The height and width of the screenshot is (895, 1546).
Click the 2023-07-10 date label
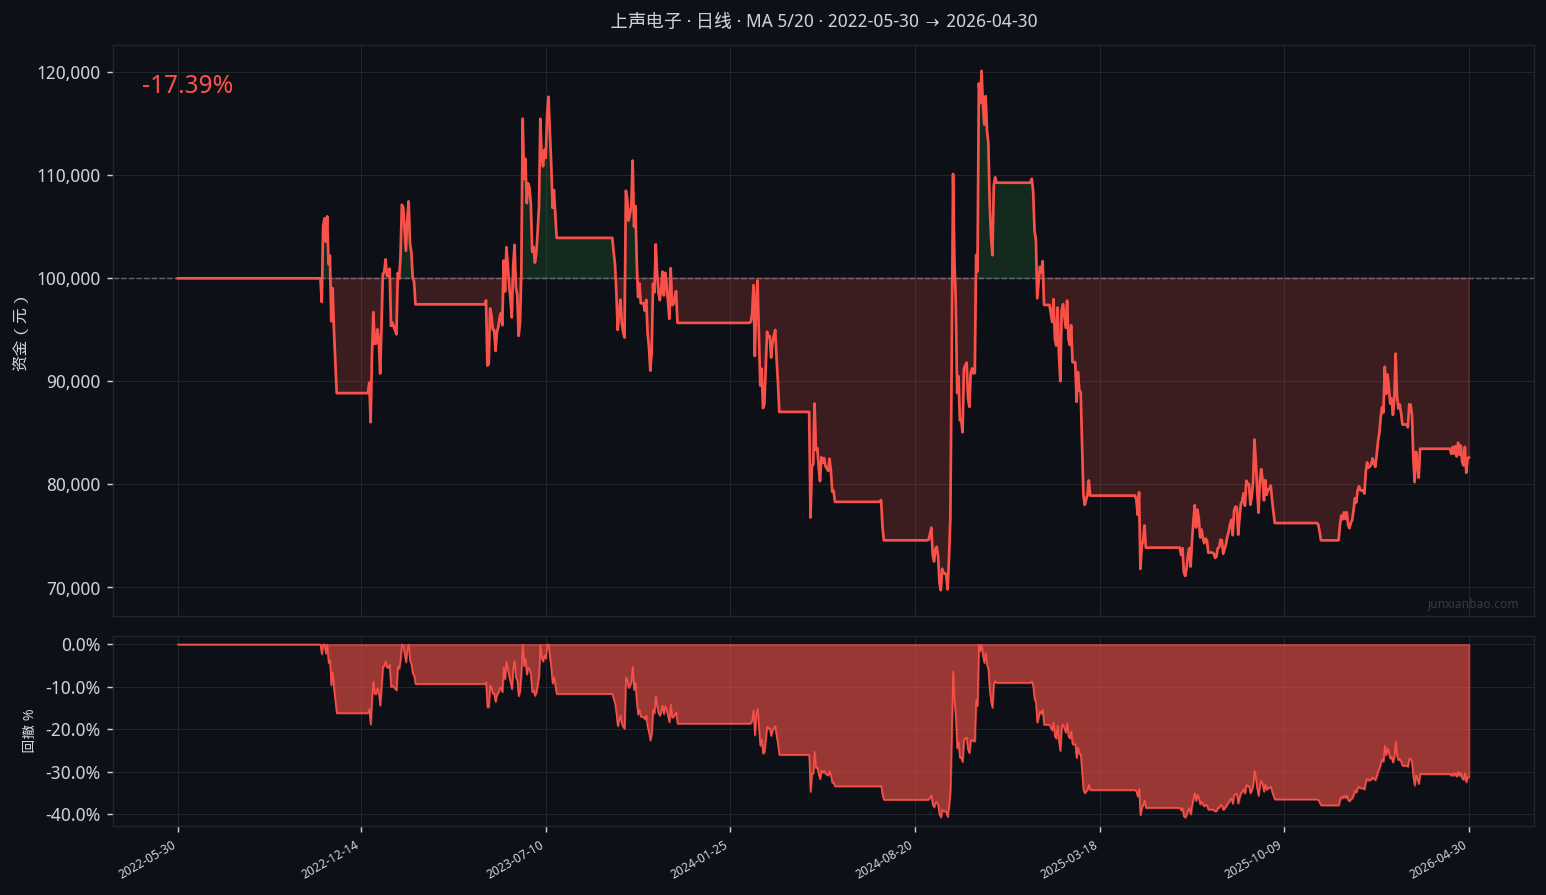pyautogui.click(x=516, y=860)
